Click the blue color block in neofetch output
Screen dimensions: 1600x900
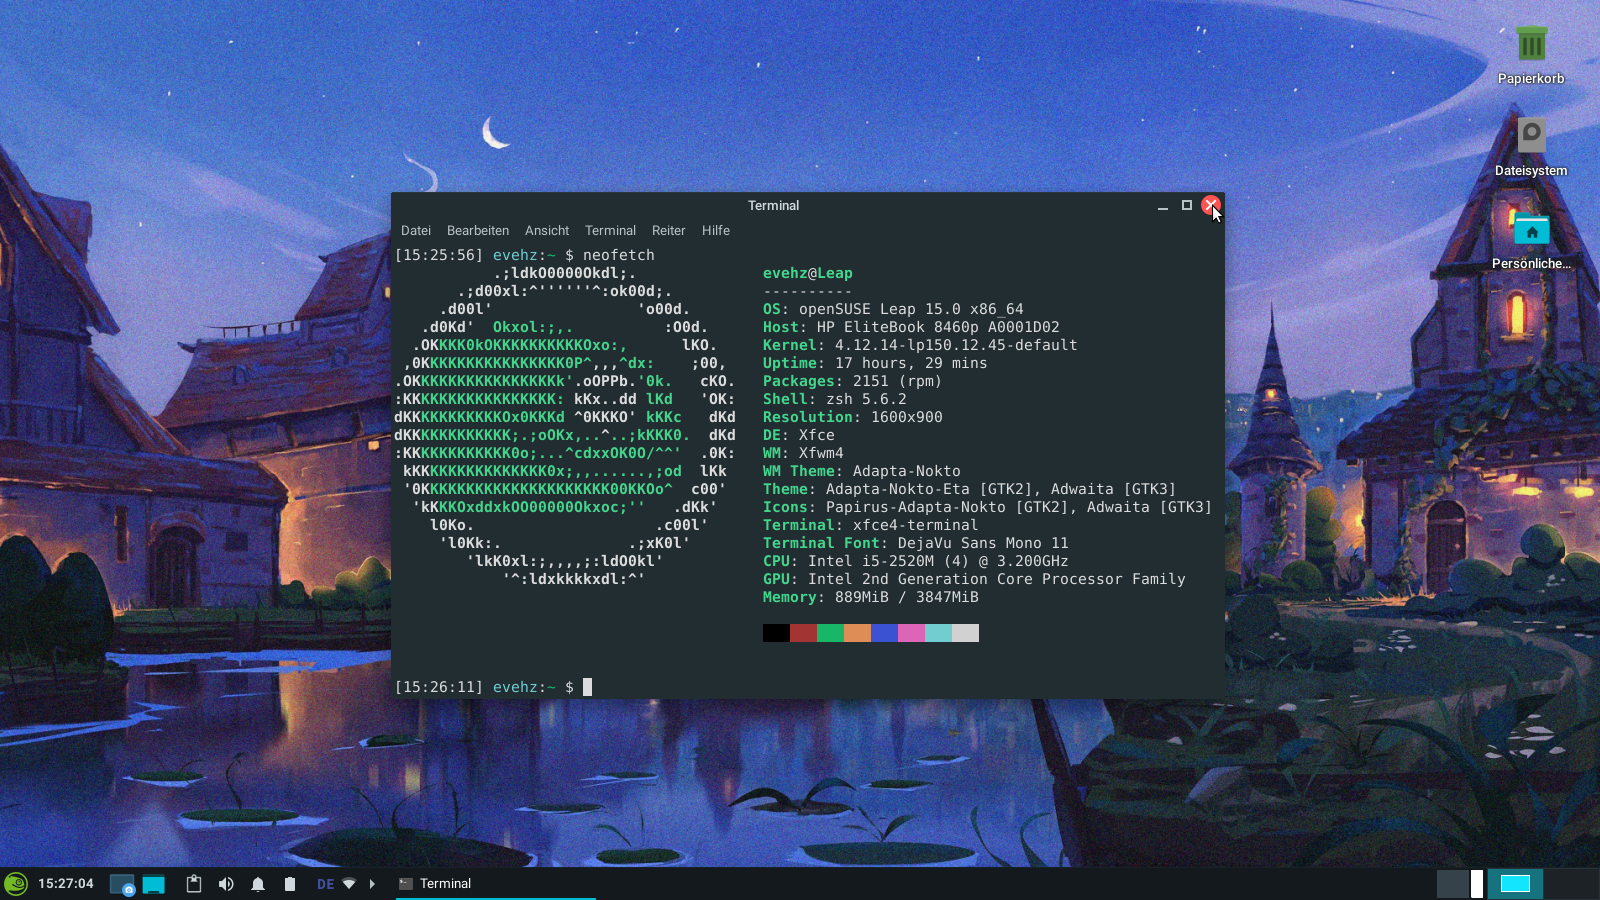(x=885, y=633)
